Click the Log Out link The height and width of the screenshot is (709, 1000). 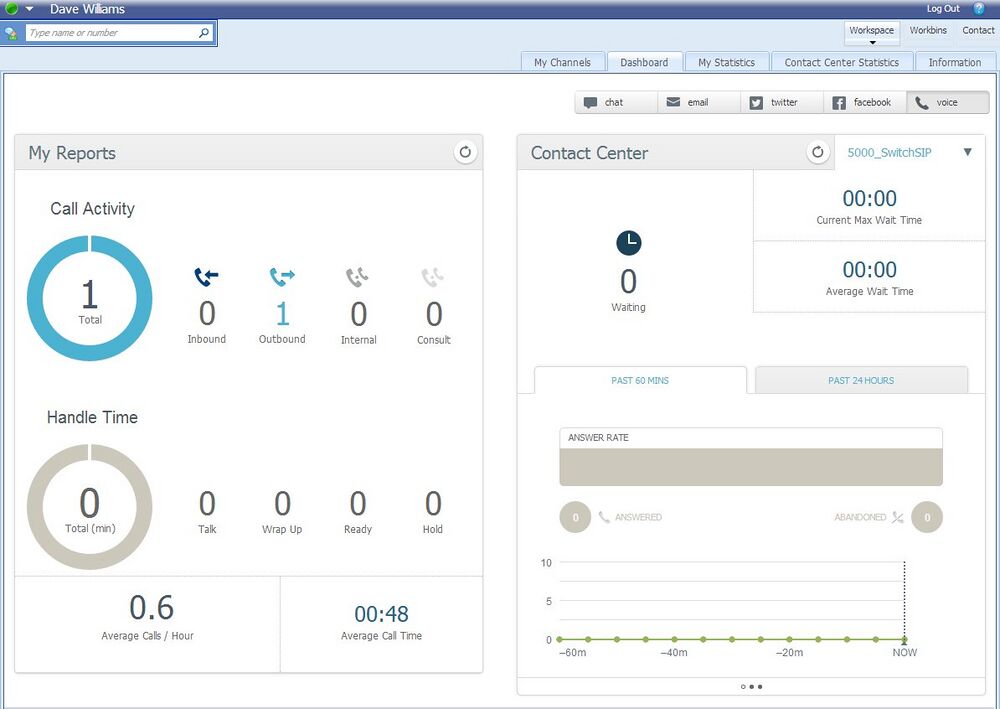click(943, 9)
